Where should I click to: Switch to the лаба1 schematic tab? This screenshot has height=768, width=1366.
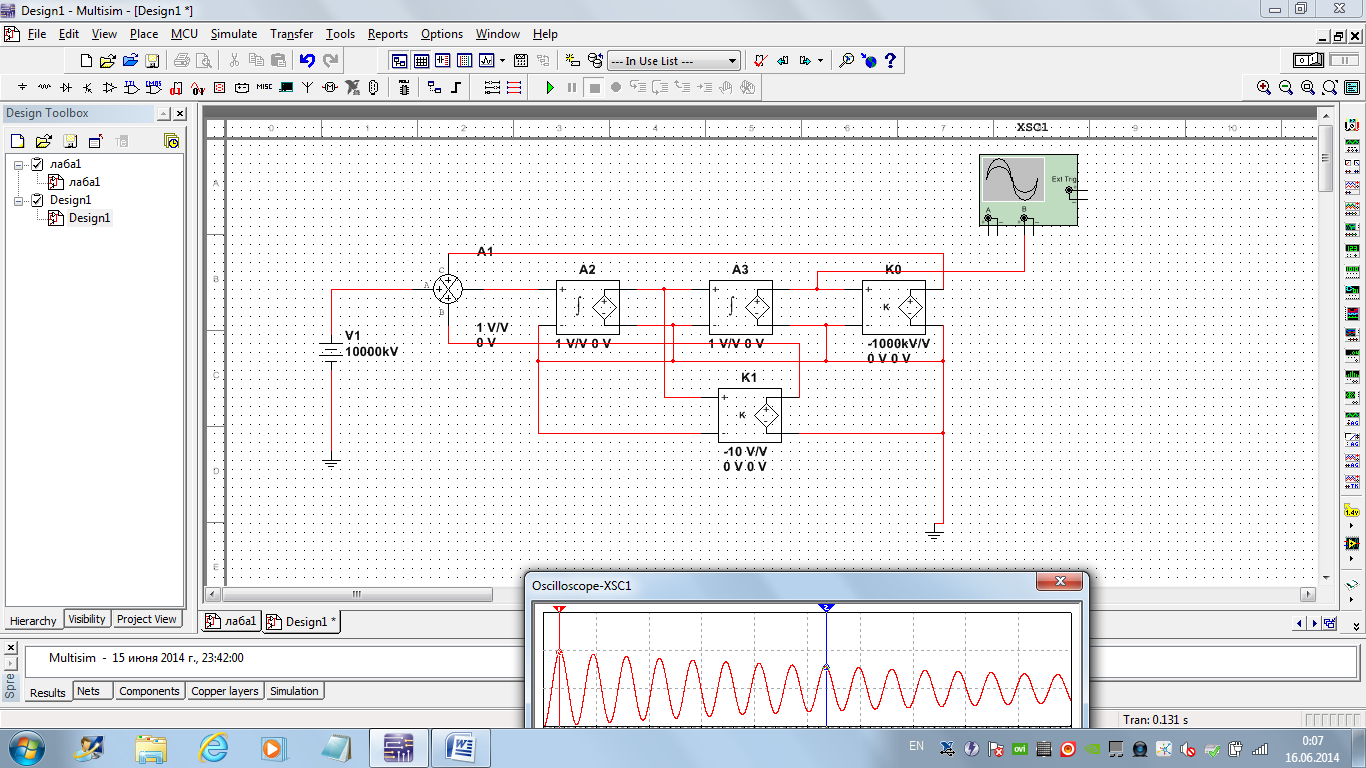coord(231,621)
